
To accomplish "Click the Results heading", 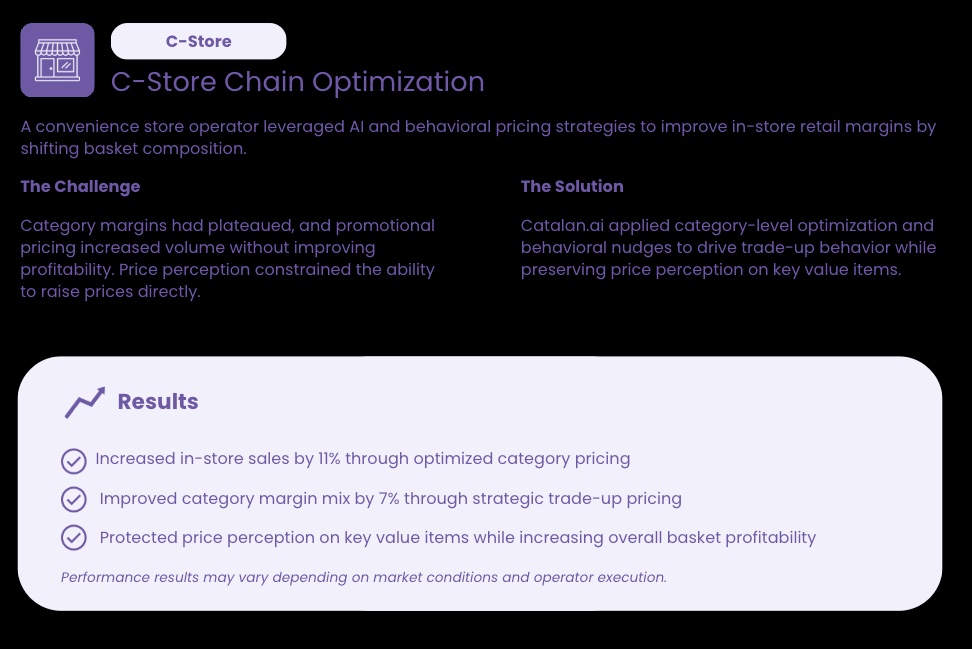I will click(158, 402).
